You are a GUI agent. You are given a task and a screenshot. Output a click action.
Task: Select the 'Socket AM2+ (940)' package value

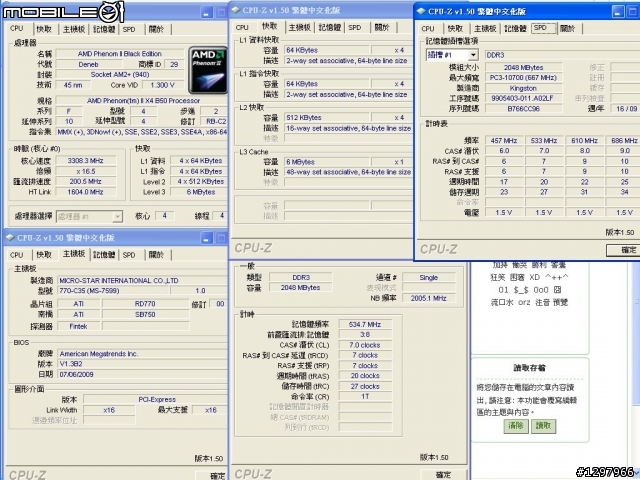coord(120,75)
